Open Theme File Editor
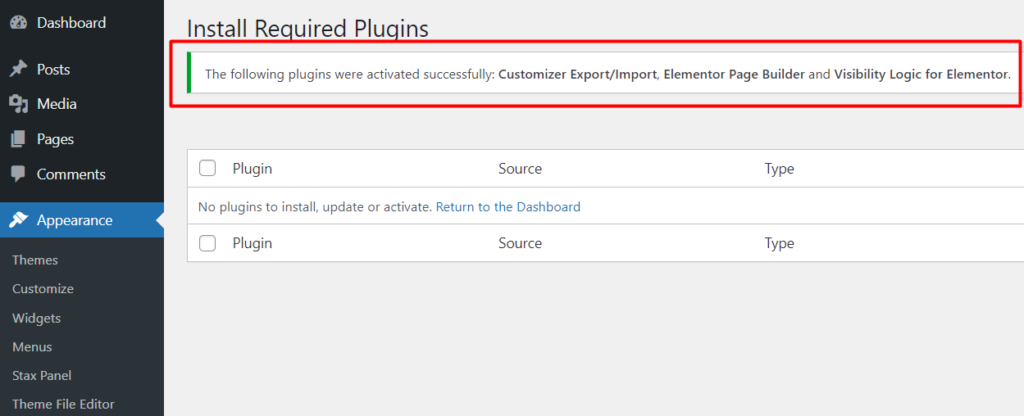 coord(63,404)
